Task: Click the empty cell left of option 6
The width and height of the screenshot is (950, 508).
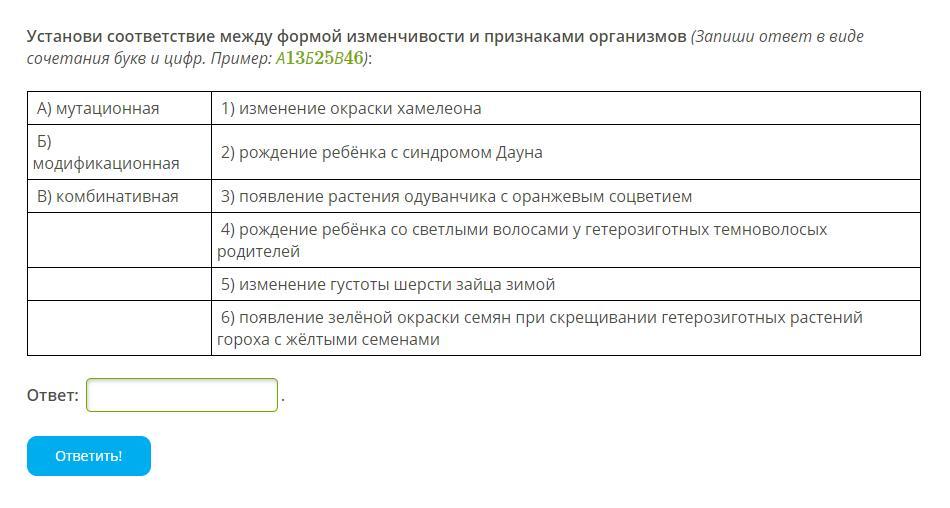Action: 119,328
